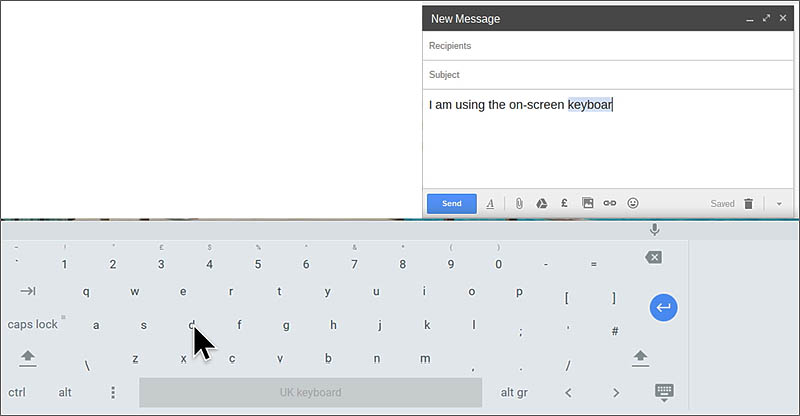This screenshot has width=800, height=416.
Task: Open keyboard menu three-dot key
Action: point(113,393)
